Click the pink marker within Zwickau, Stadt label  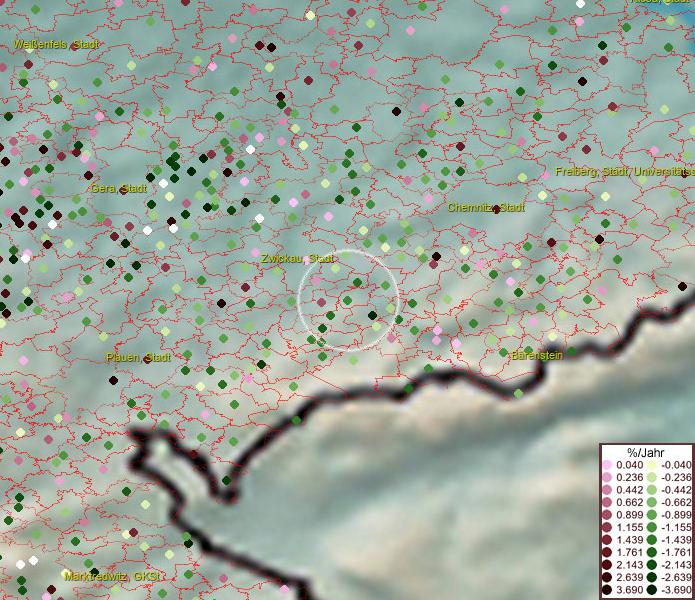click(x=307, y=260)
